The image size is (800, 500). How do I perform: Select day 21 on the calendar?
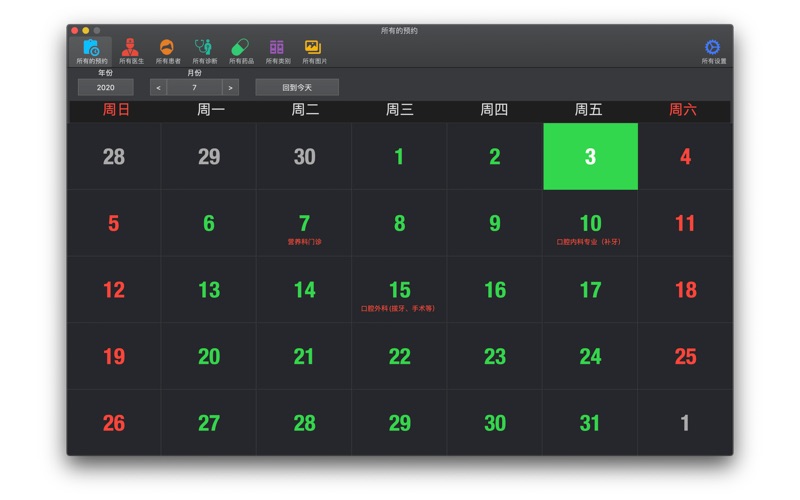(304, 356)
